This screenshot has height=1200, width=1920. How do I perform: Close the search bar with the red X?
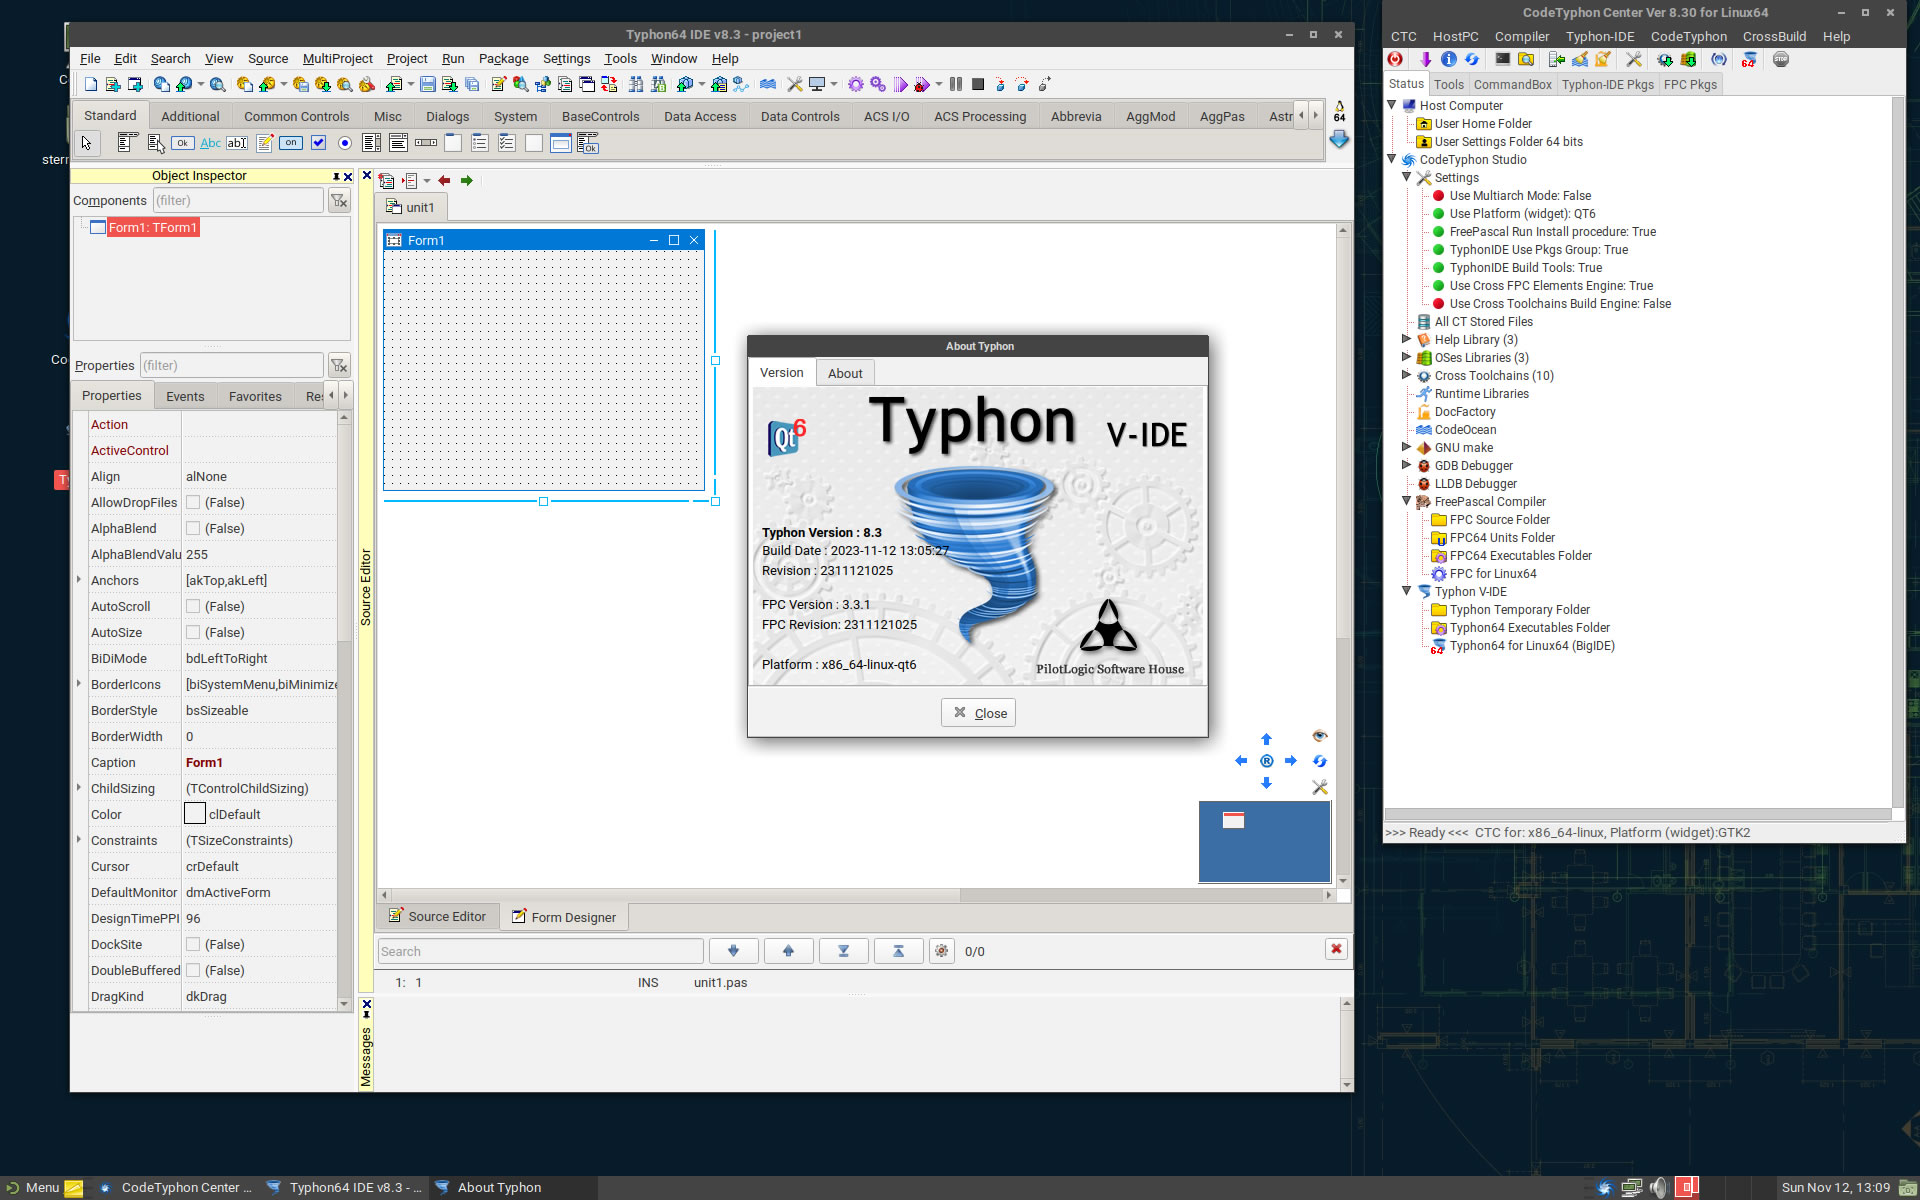[x=1336, y=949]
